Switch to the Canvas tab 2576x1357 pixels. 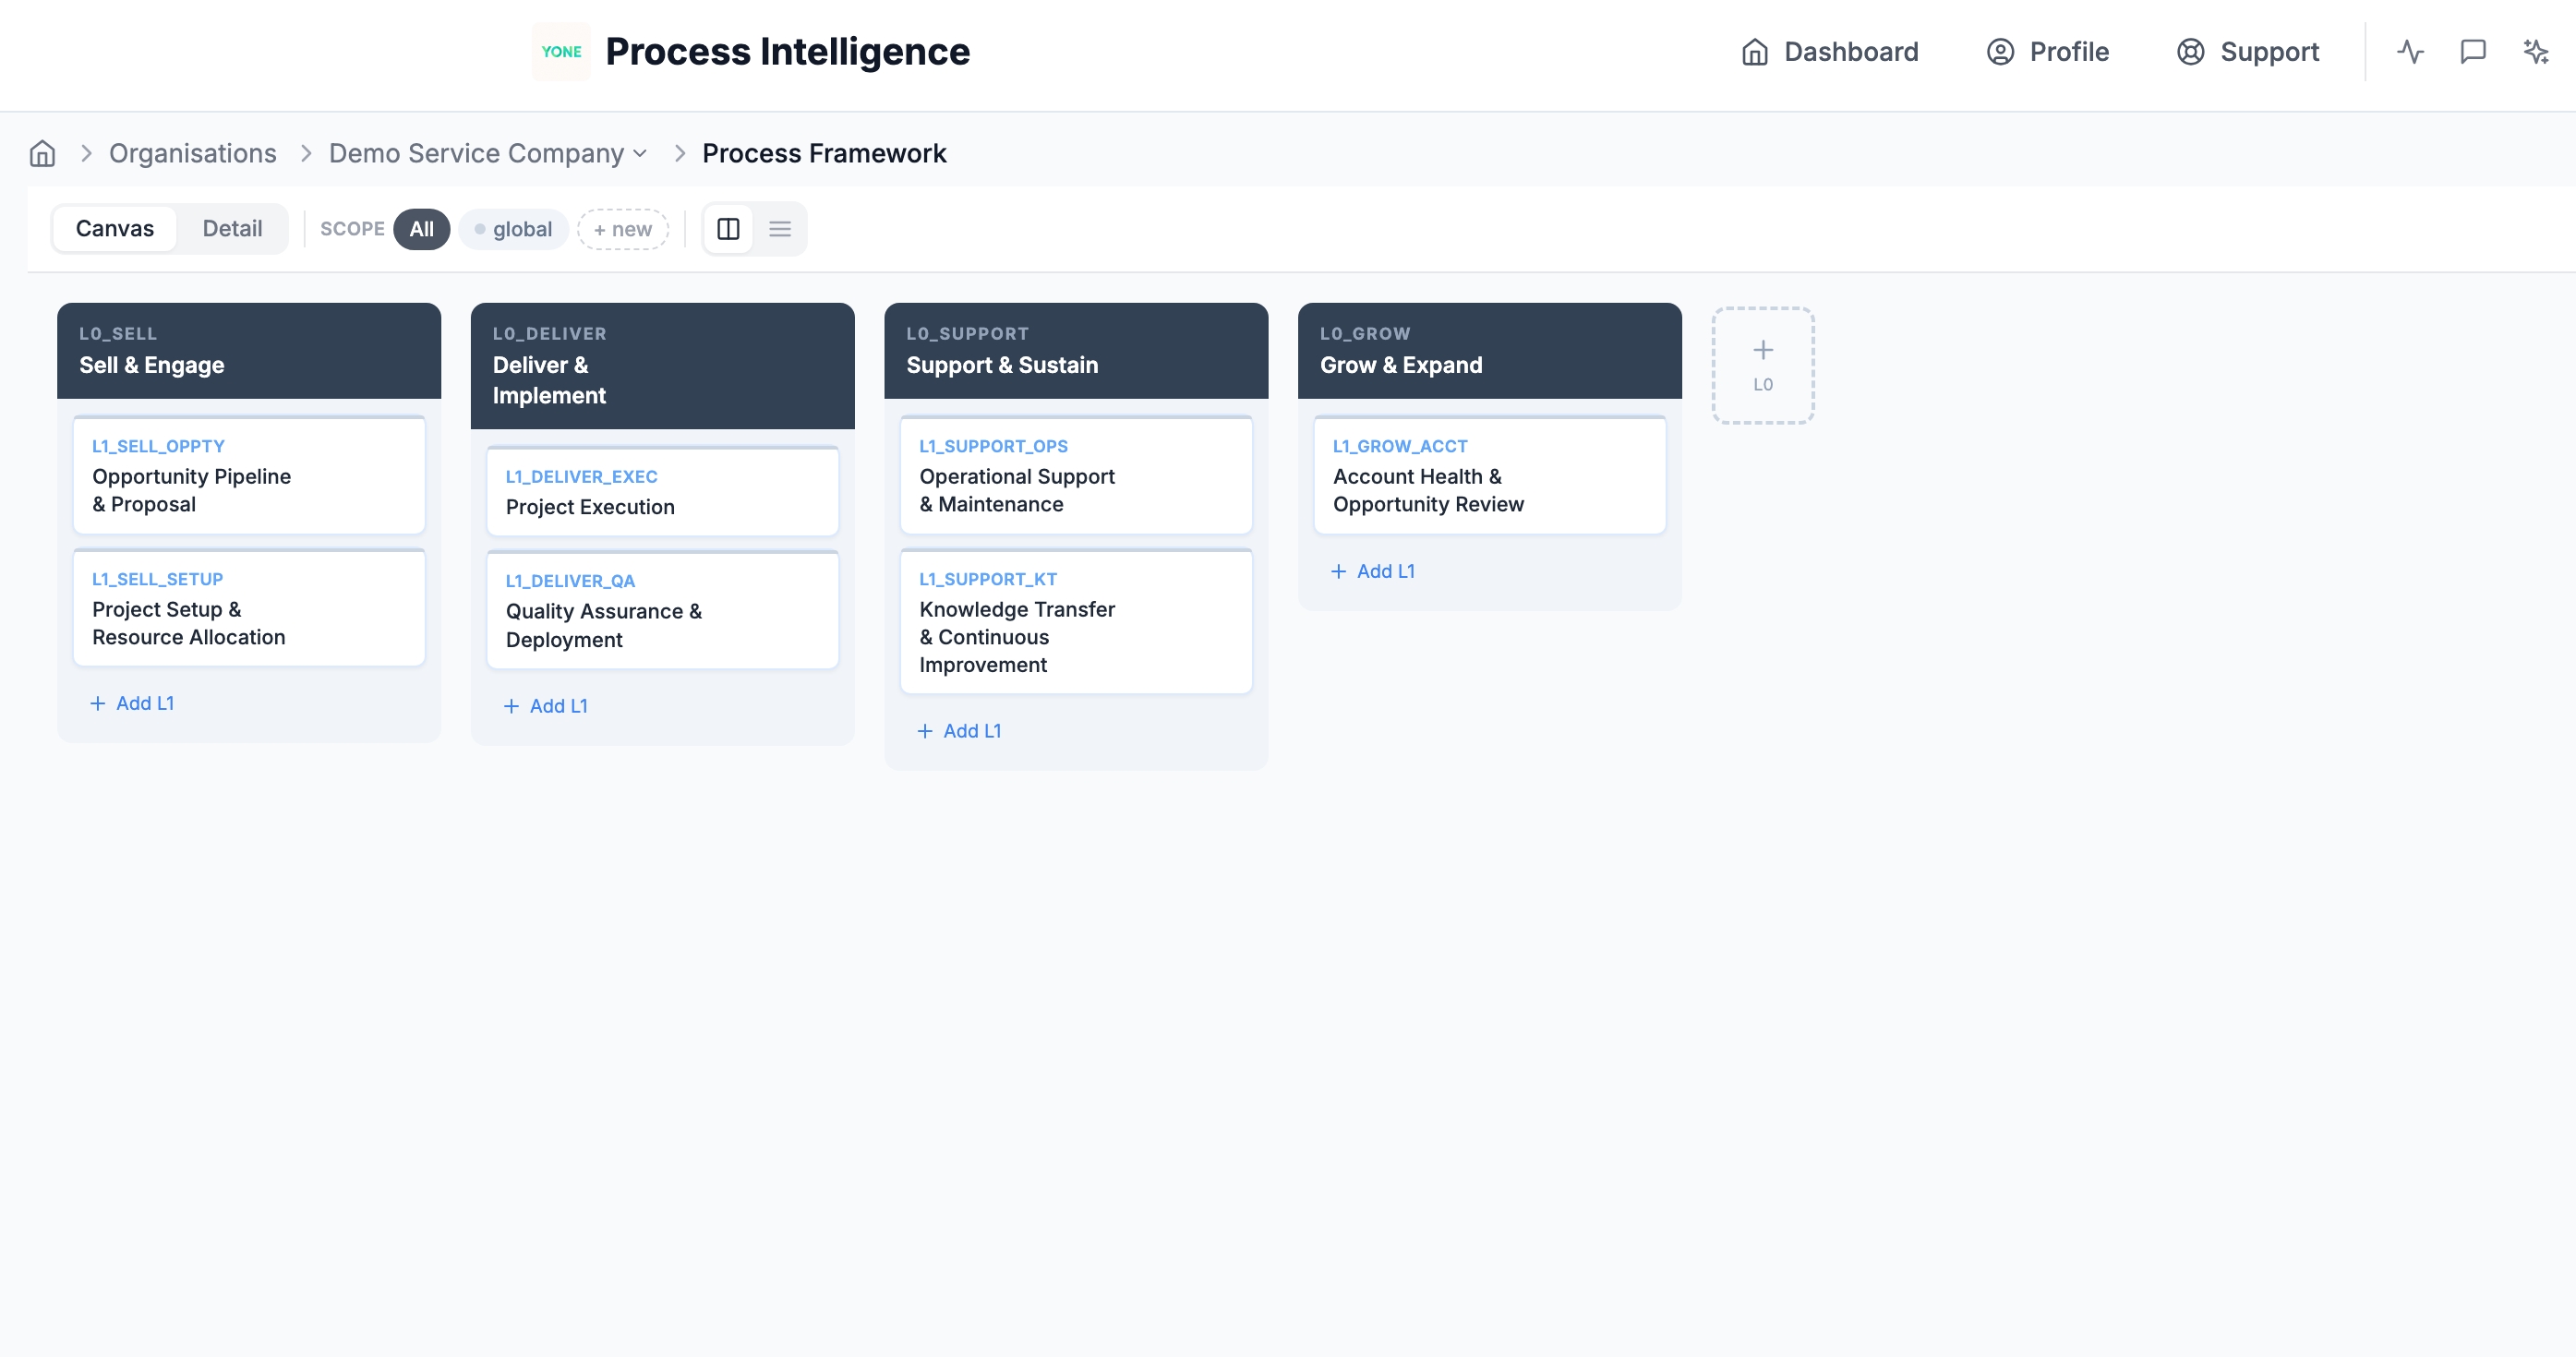(x=114, y=229)
